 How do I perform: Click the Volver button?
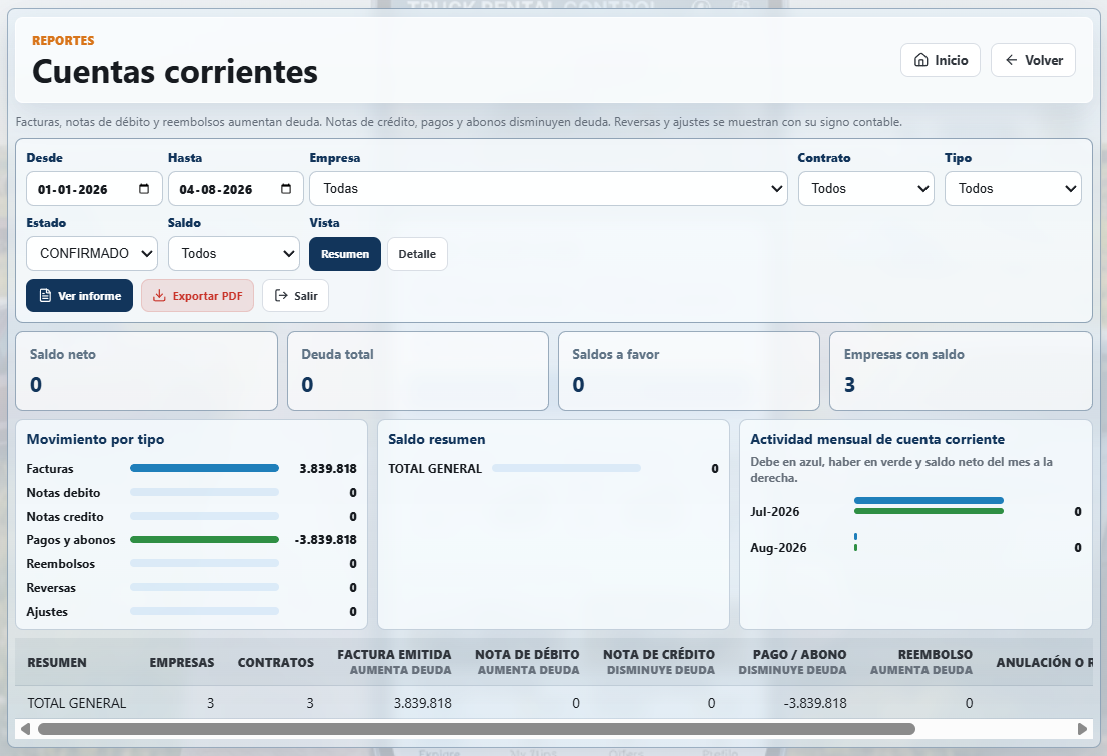point(1034,60)
